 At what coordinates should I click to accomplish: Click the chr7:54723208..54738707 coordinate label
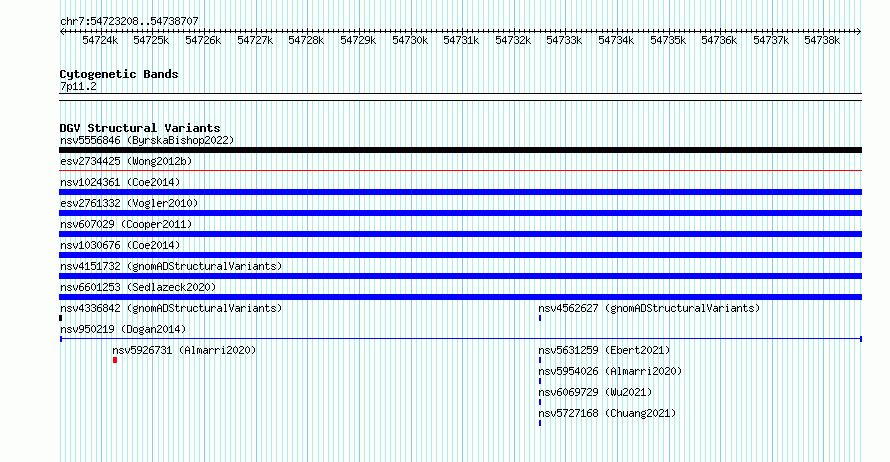[x=129, y=22]
